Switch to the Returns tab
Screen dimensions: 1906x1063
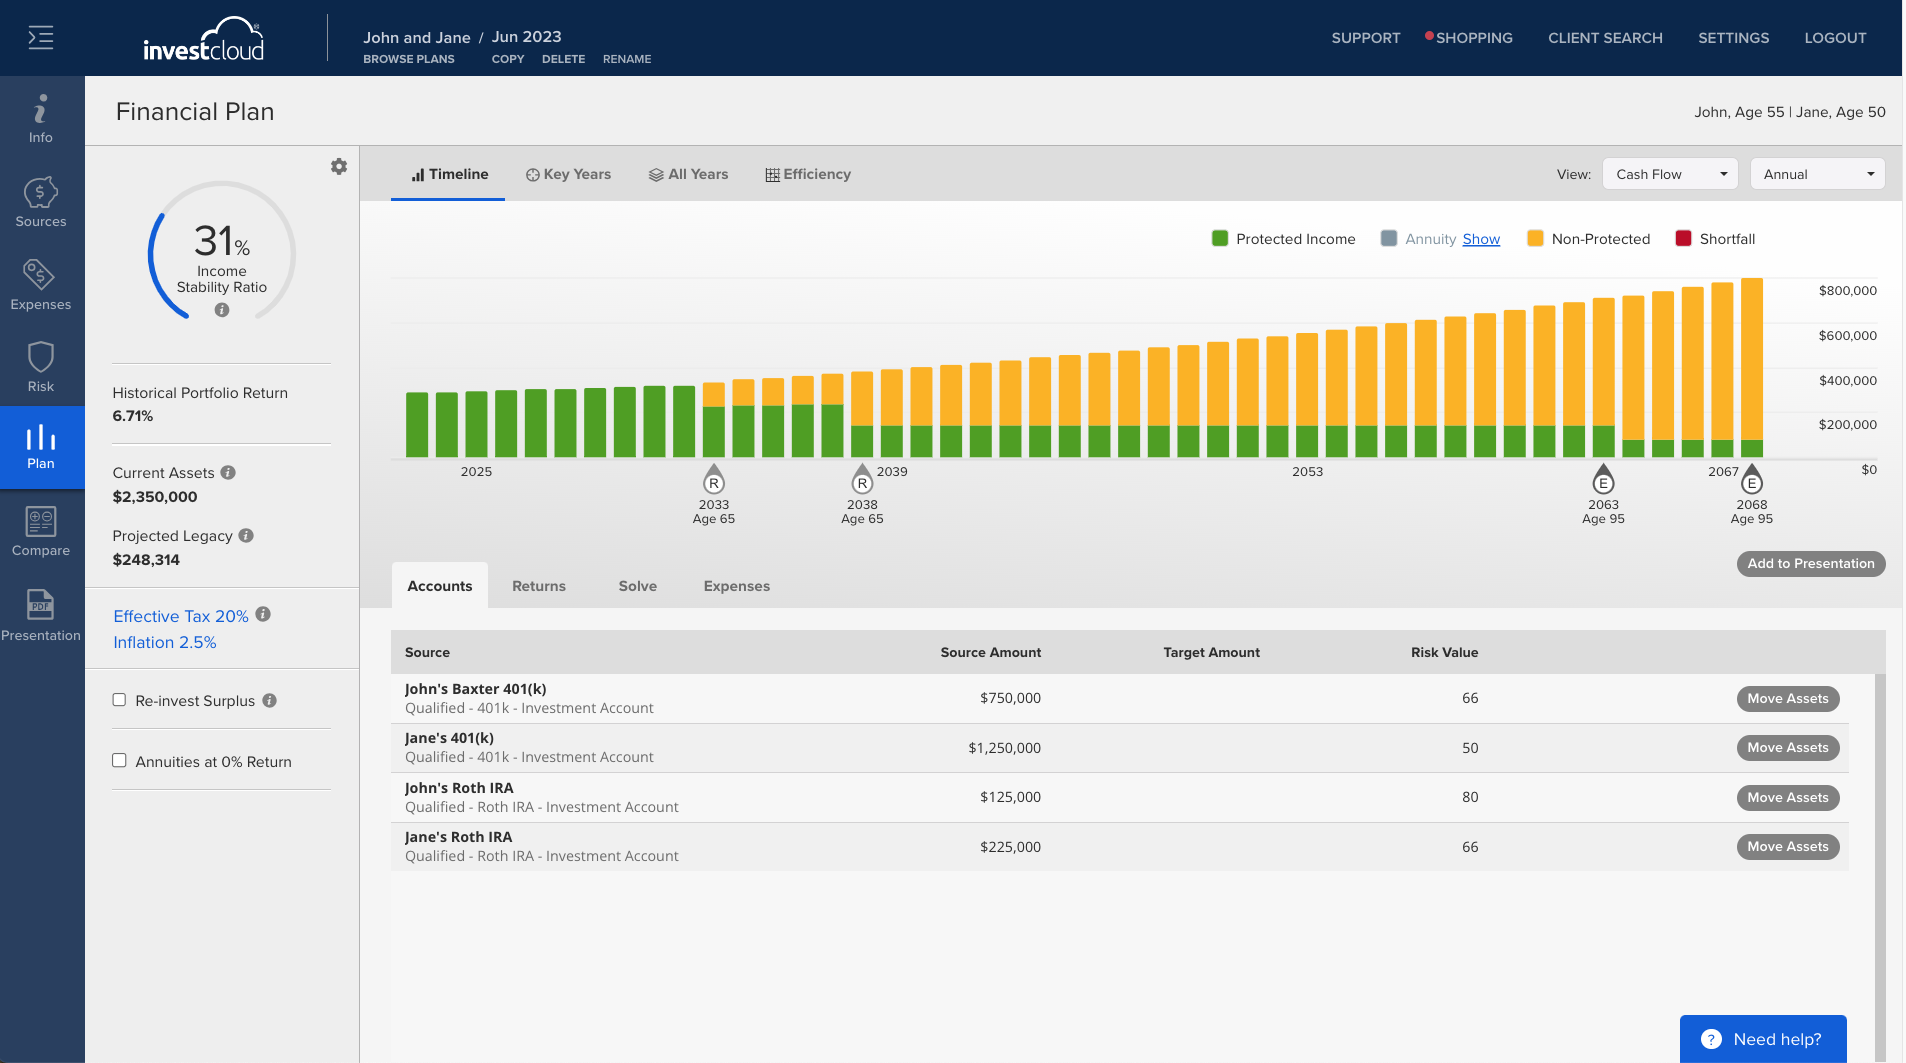[x=539, y=586]
